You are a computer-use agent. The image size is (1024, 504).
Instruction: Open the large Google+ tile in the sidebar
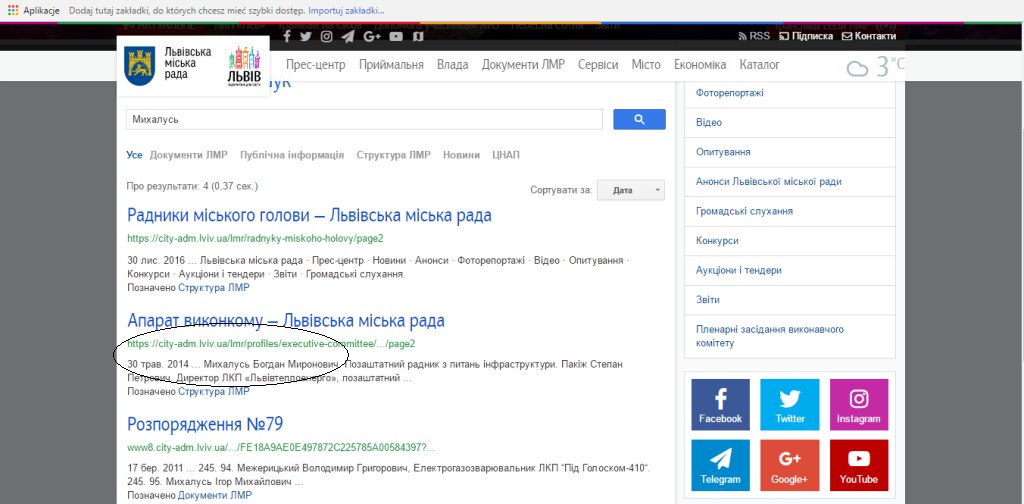coord(790,465)
